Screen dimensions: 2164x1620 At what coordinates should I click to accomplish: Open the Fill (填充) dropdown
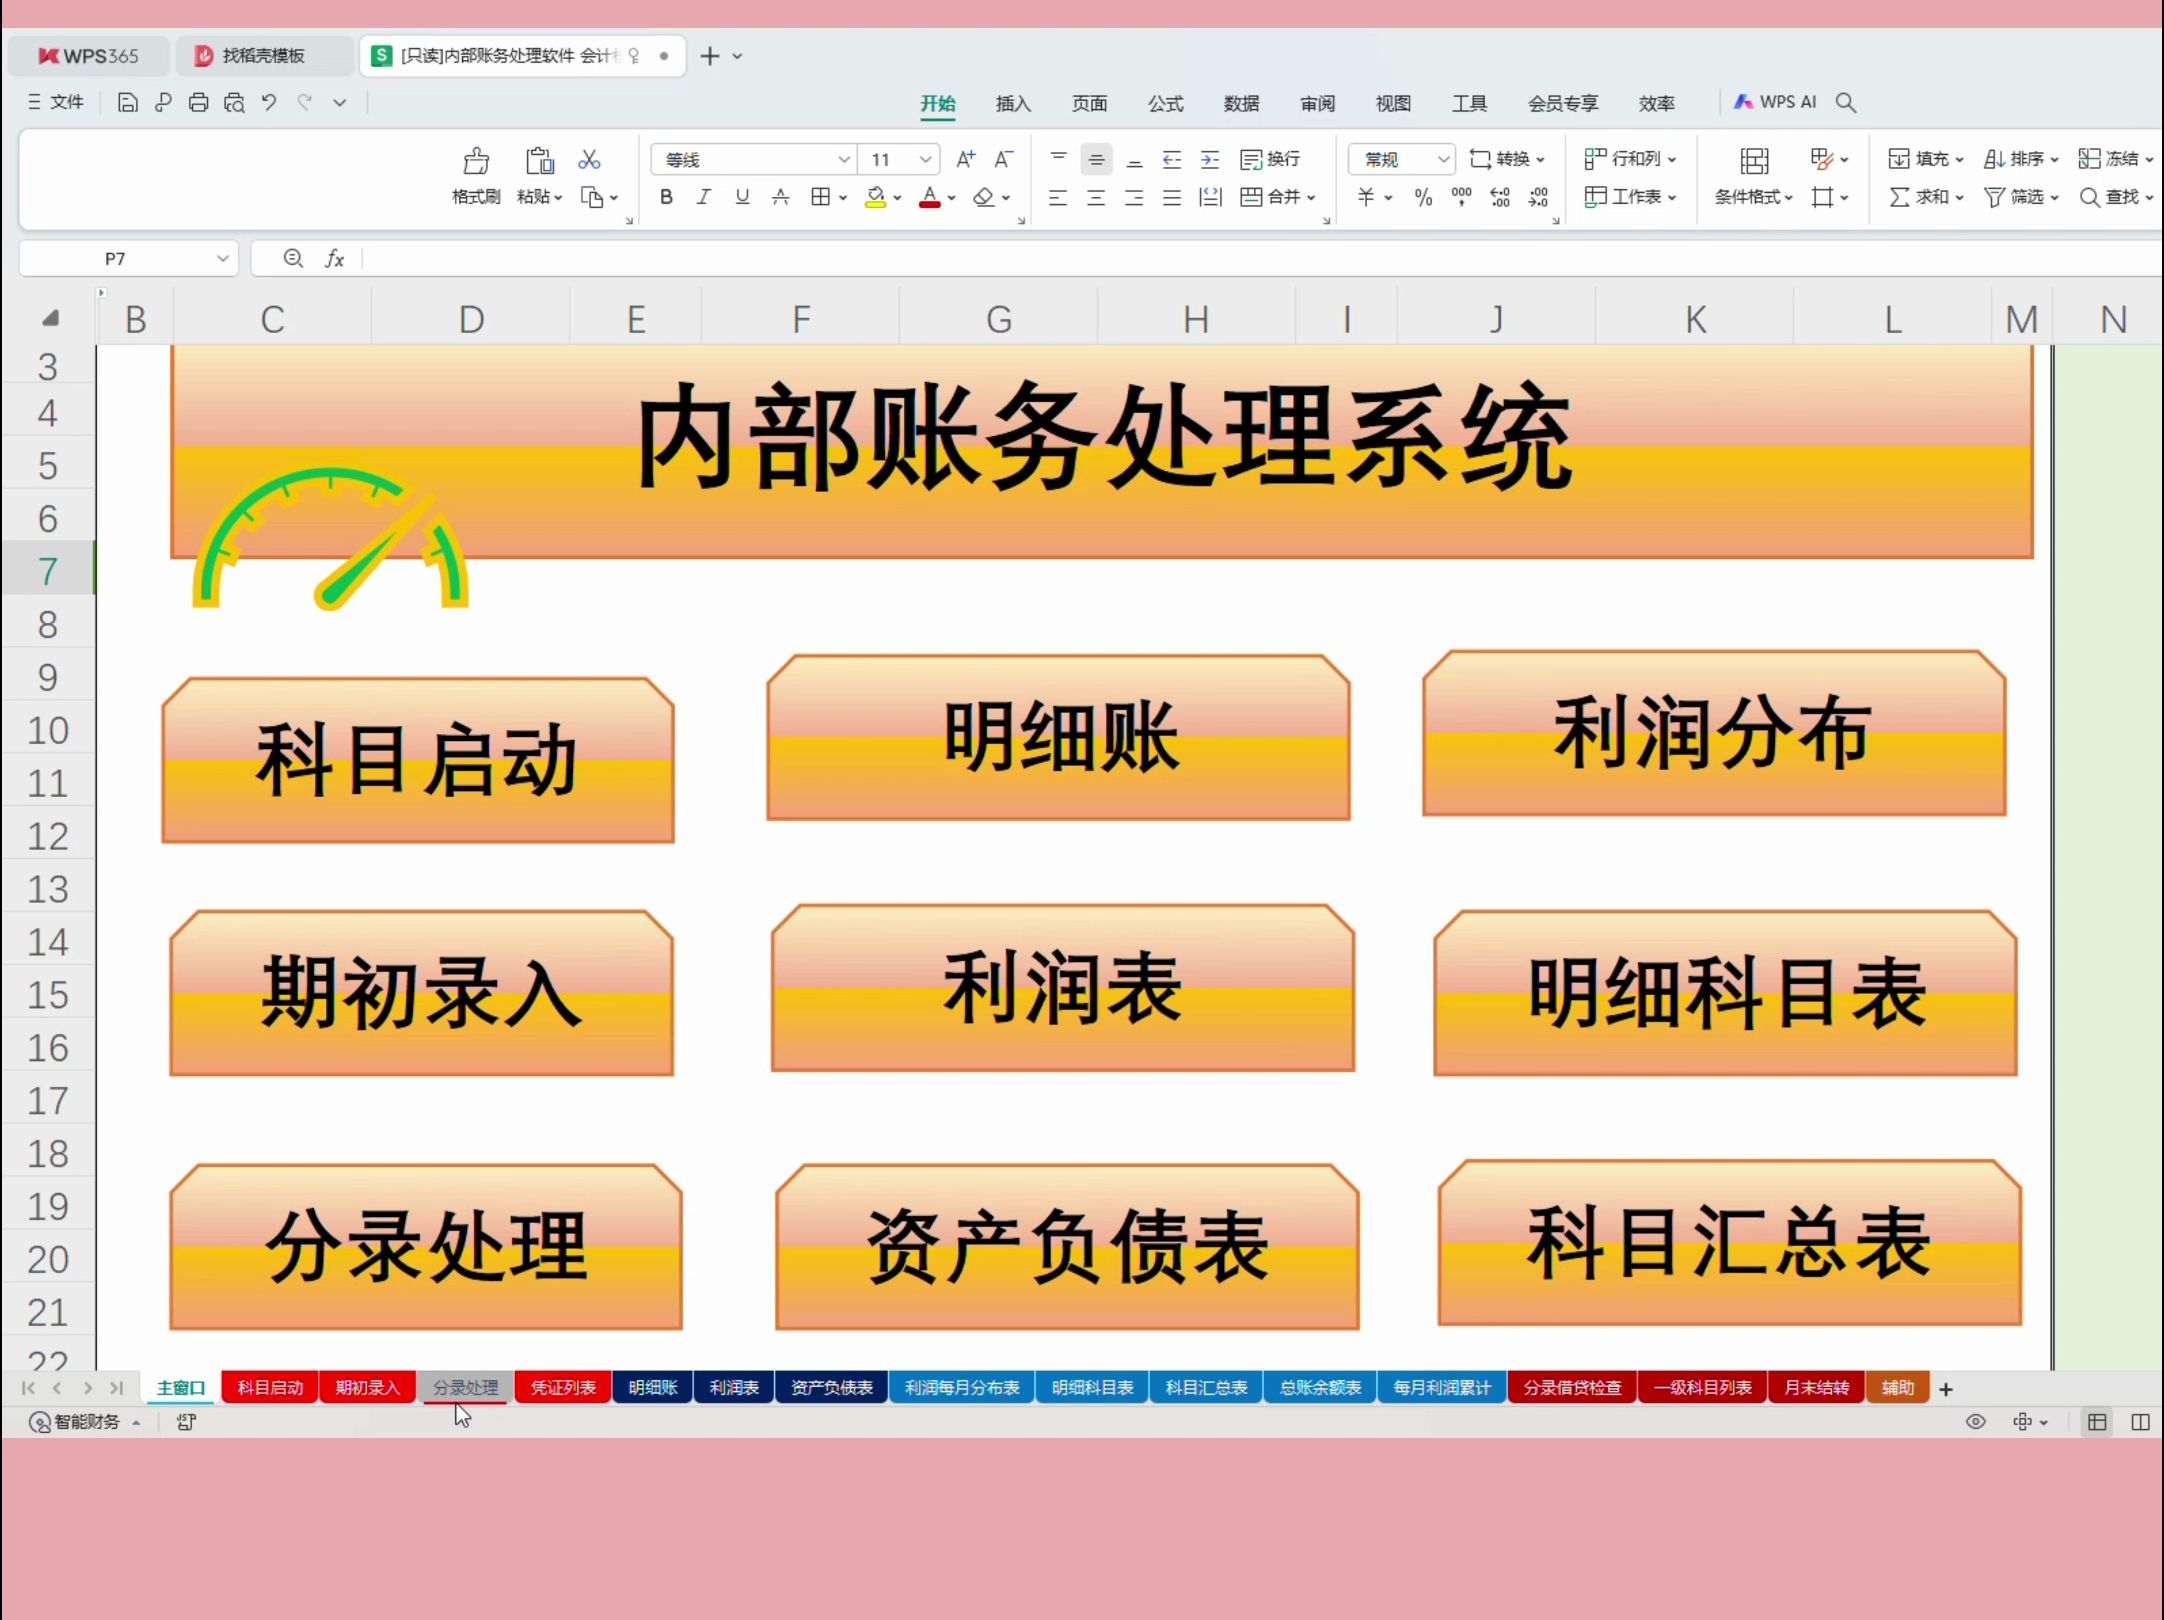point(1926,159)
